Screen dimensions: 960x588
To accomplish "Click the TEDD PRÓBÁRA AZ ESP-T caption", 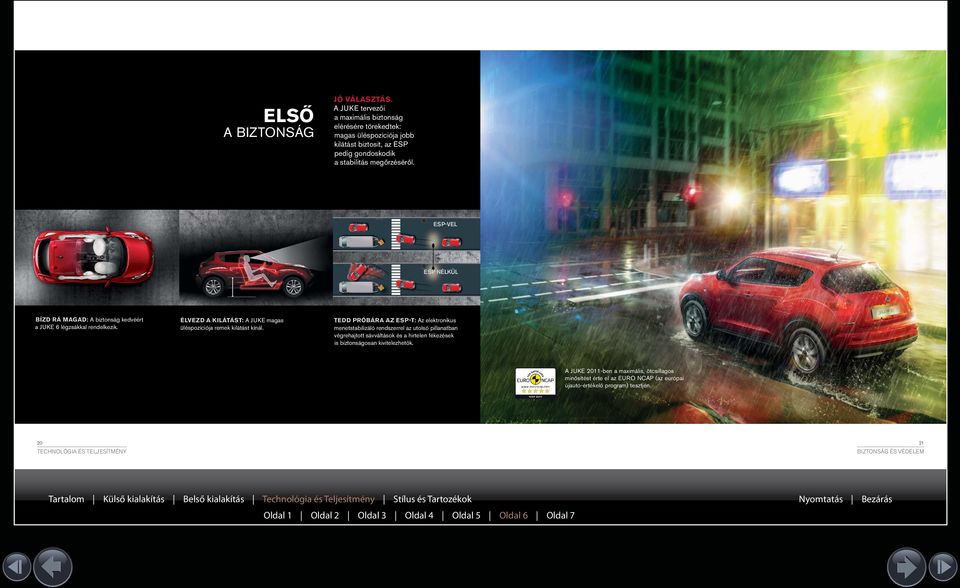I will coord(396,331).
